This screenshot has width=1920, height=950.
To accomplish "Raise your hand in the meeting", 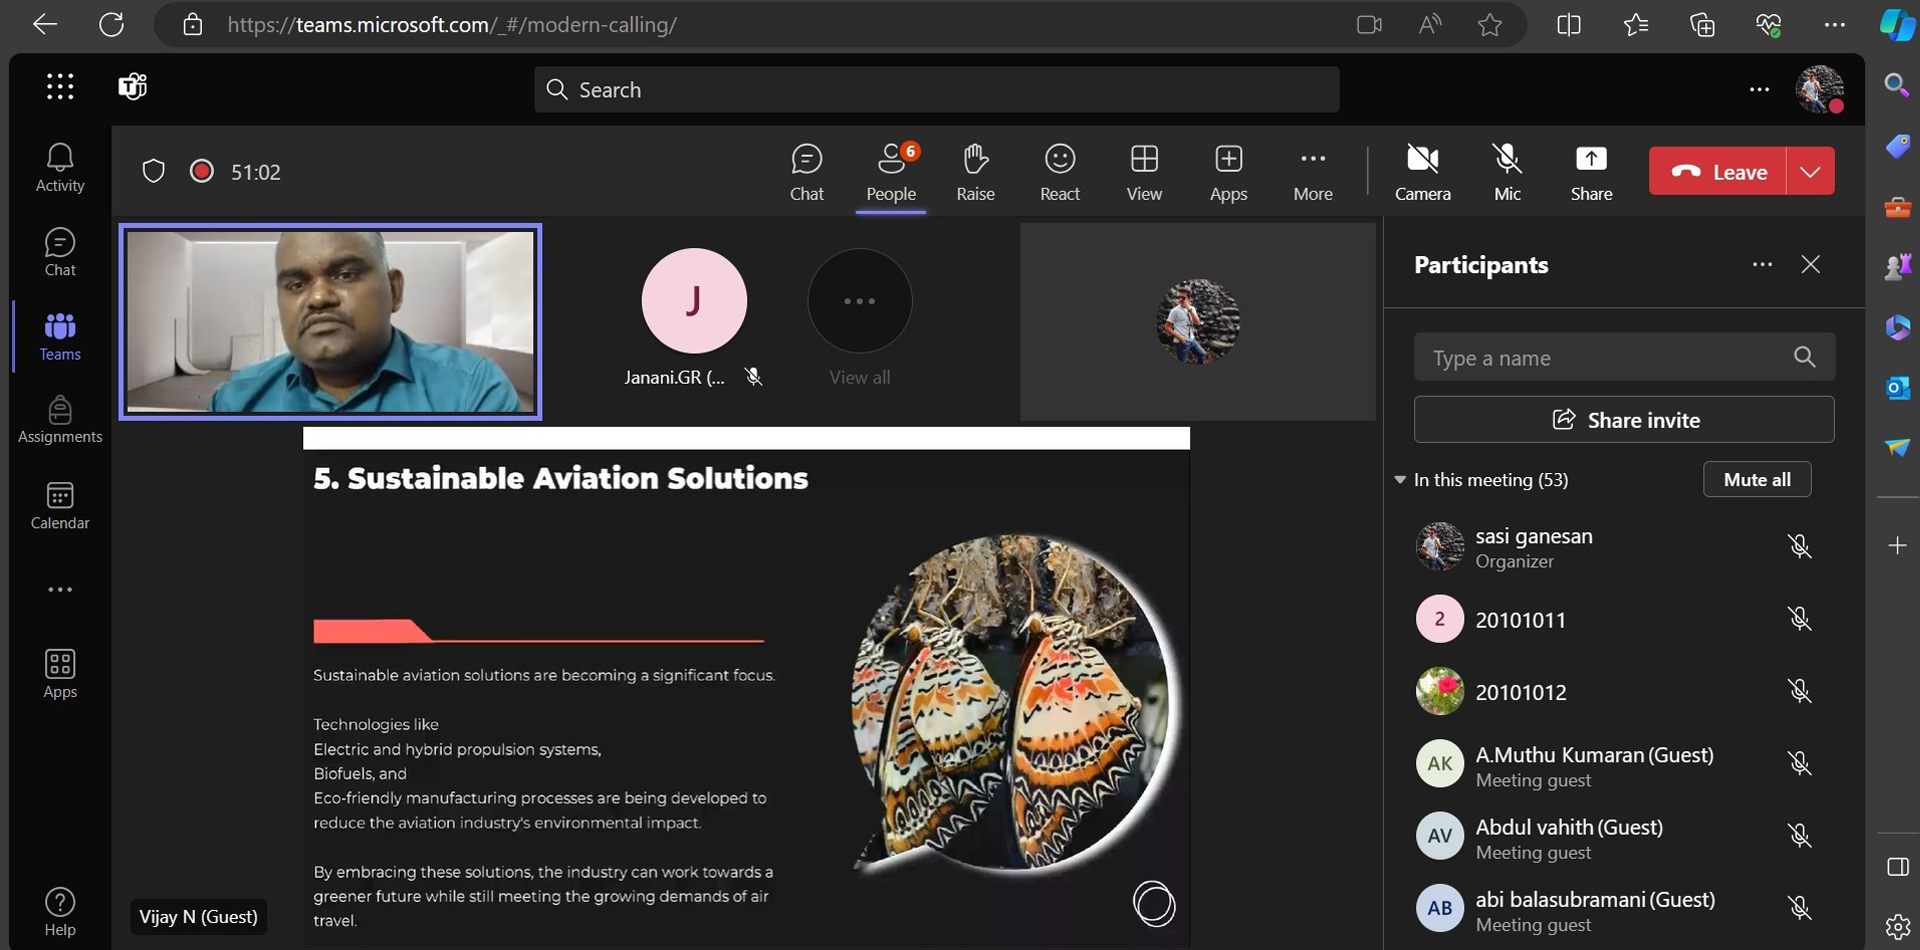I will [975, 172].
